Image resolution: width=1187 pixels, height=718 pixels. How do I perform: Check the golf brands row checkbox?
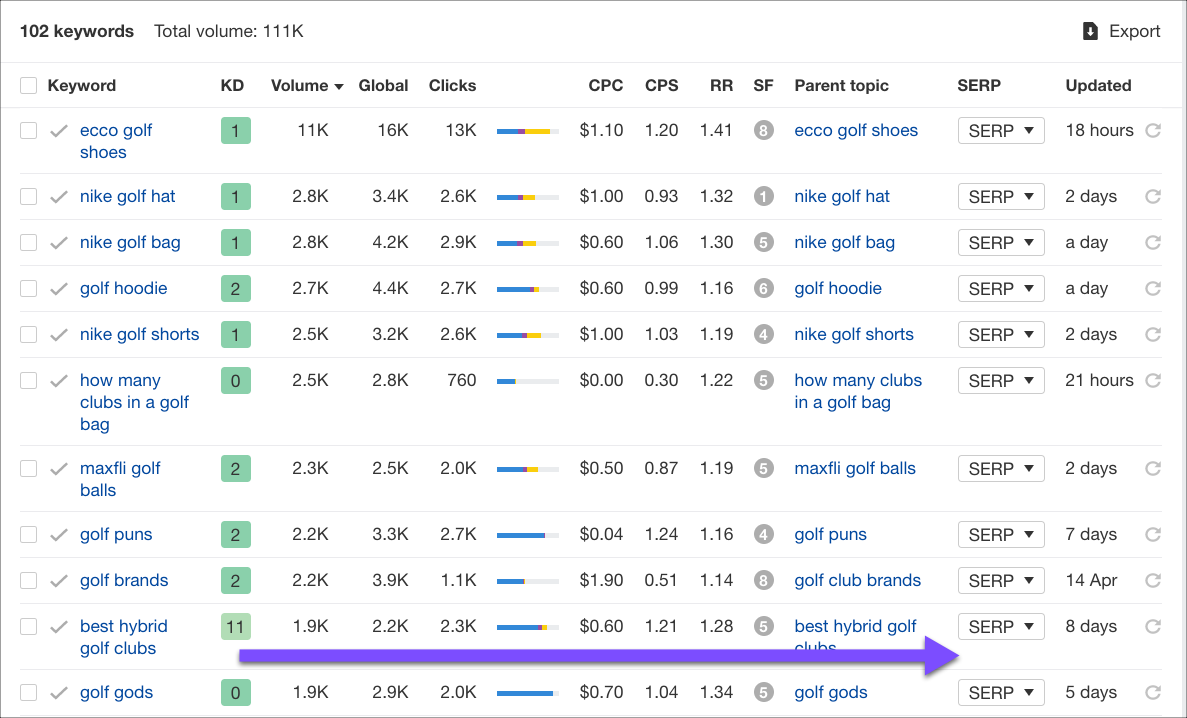point(28,580)
